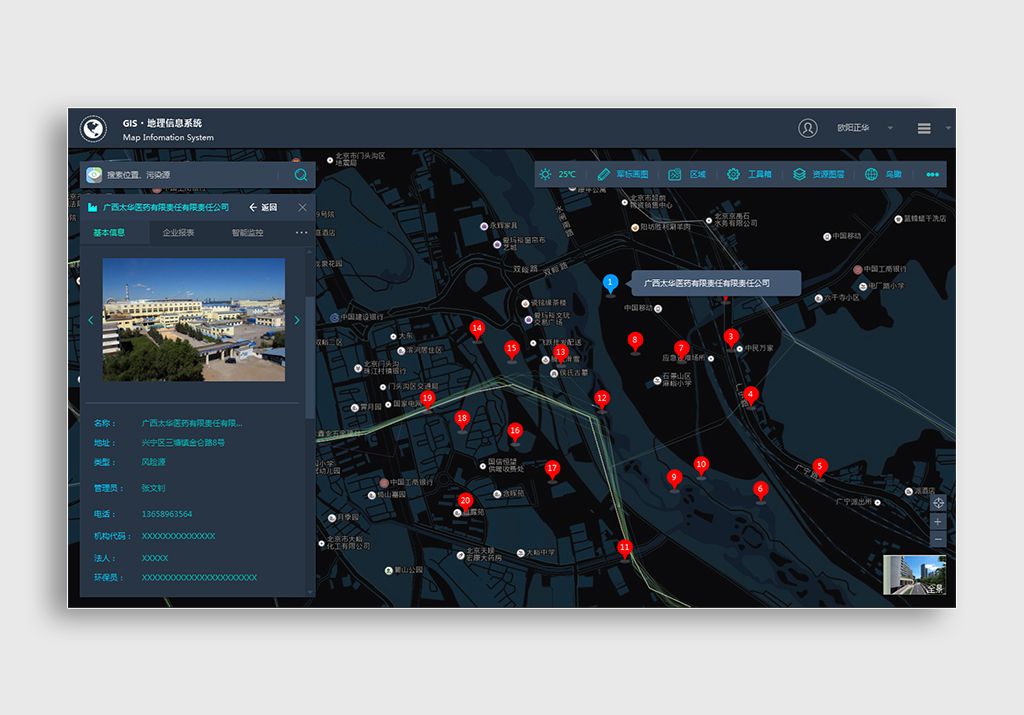Select red map marker 3
This screenshot has width=1024, height=715.
[x=731, y=338]
